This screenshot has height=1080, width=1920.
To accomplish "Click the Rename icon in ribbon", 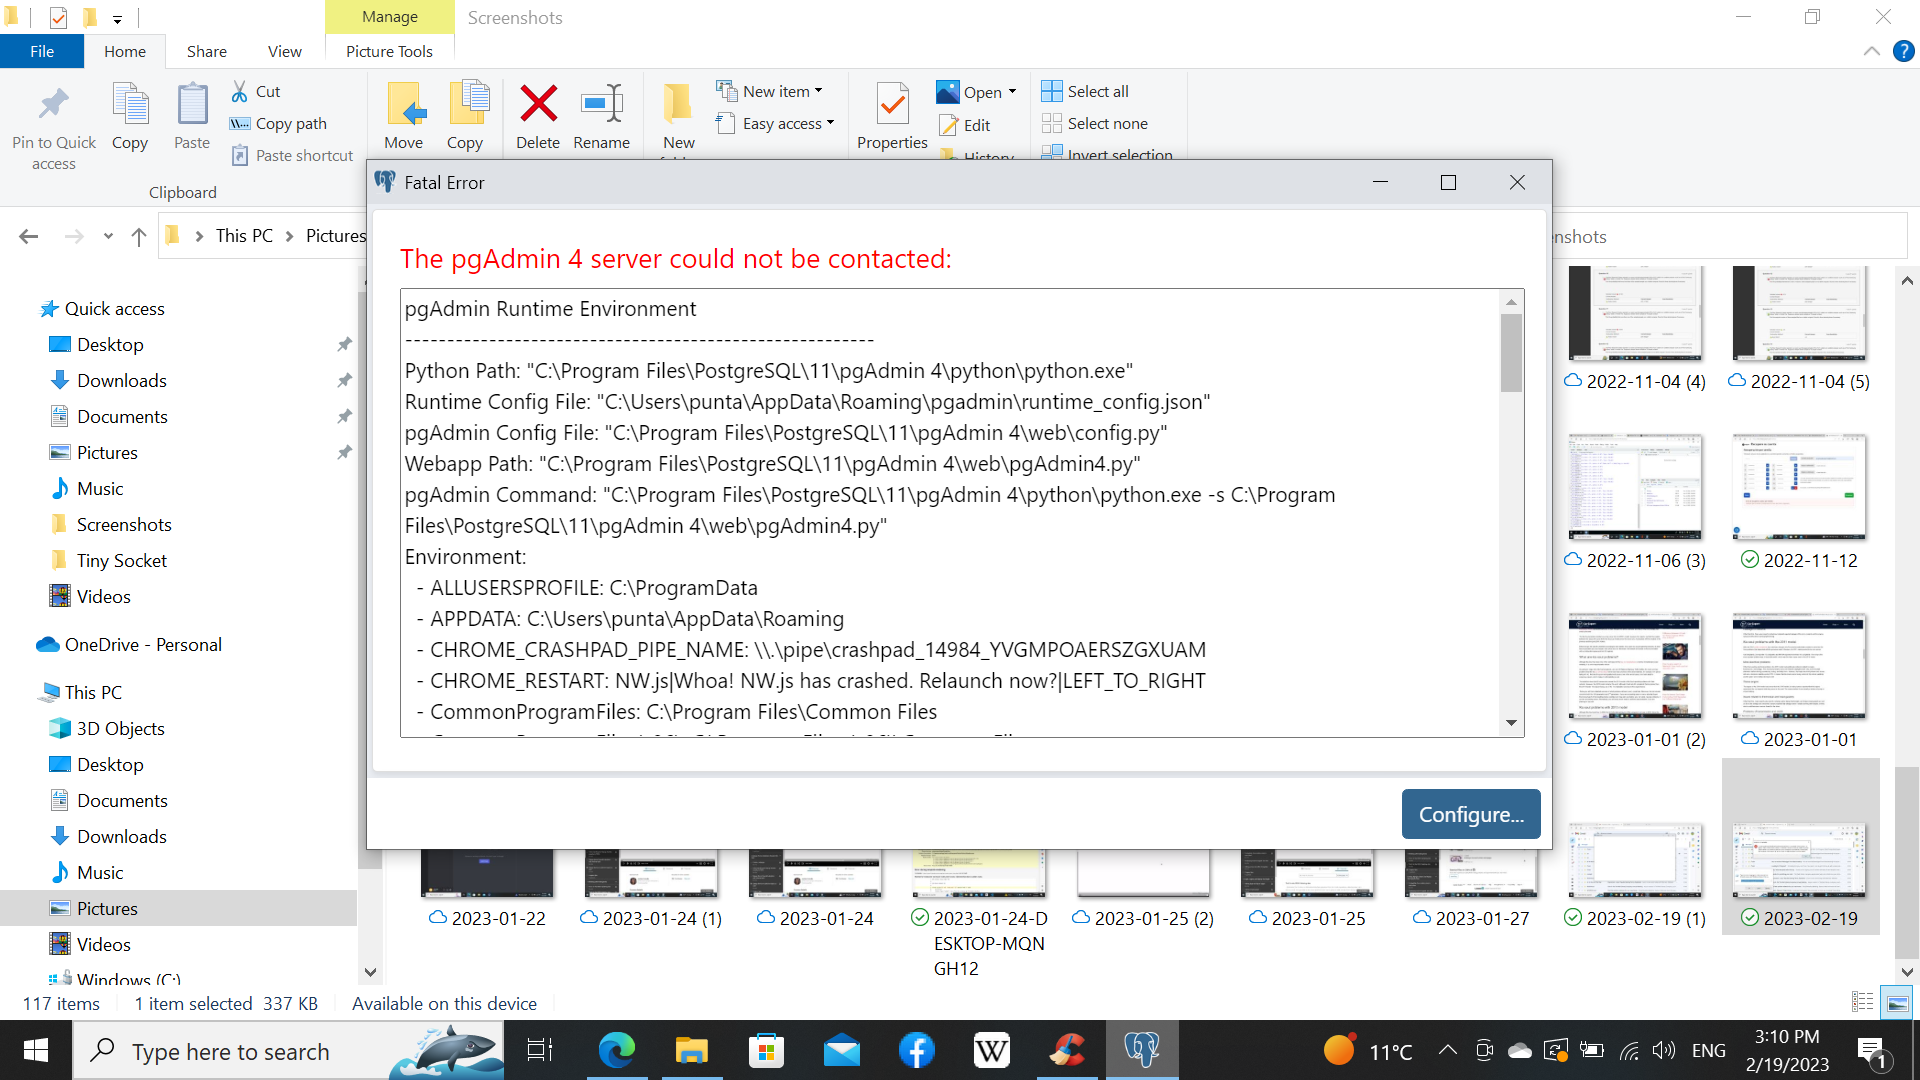I will (x=601, y=104).
